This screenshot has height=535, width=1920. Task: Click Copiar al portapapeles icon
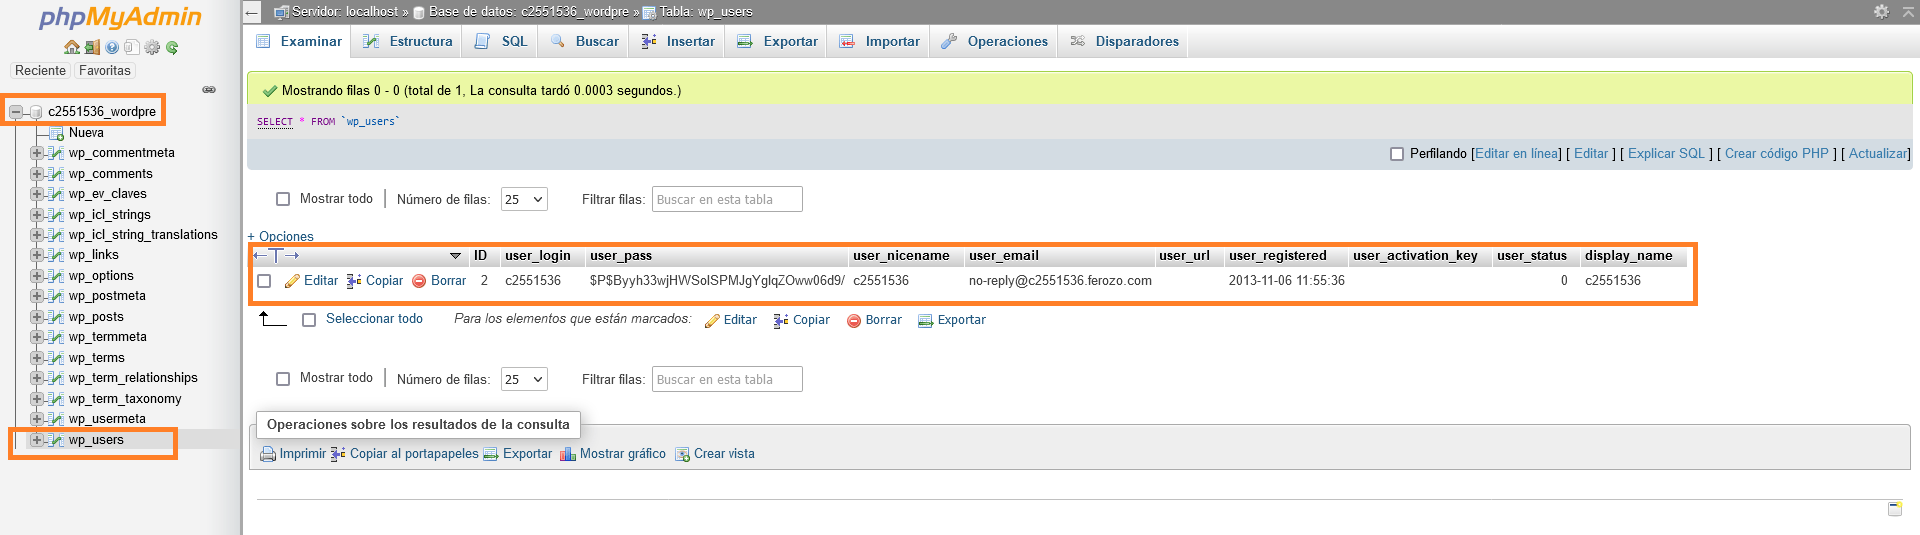pos(338,454)
